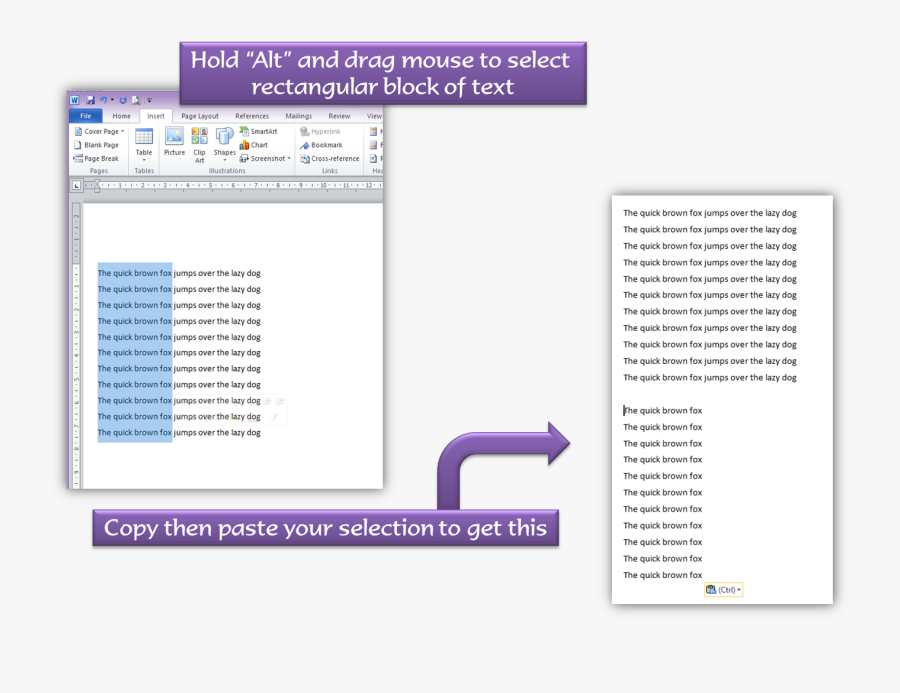Open the Cover Page gallery
The image size is (900, 693).
tap(103, 131)
